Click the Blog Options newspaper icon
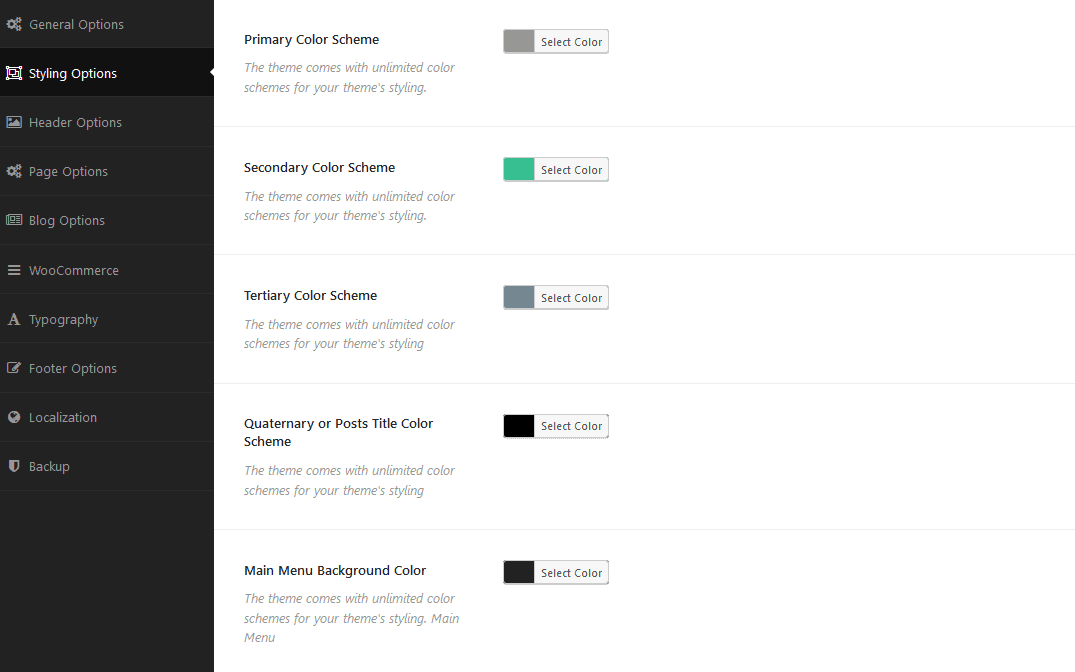 click(x=14, y=220)
